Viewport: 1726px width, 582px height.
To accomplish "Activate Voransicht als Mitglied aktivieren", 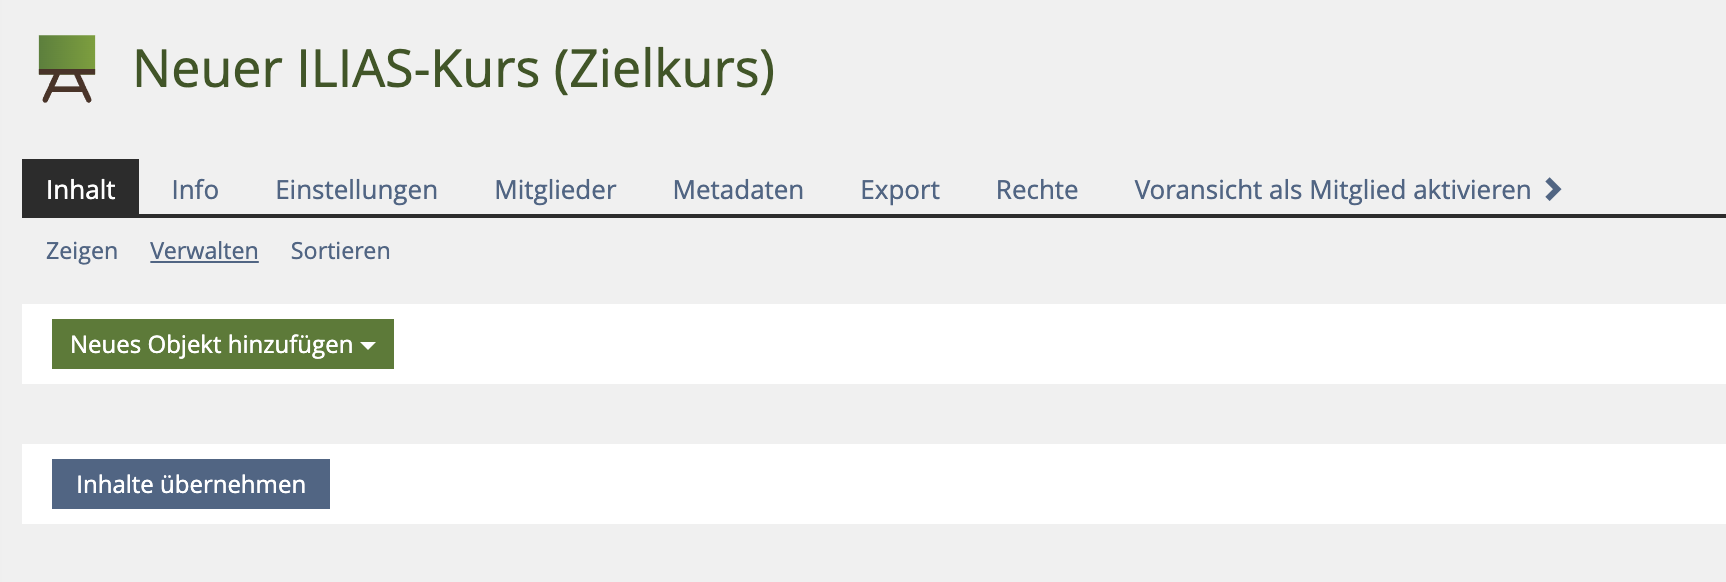I will 1332,189.
